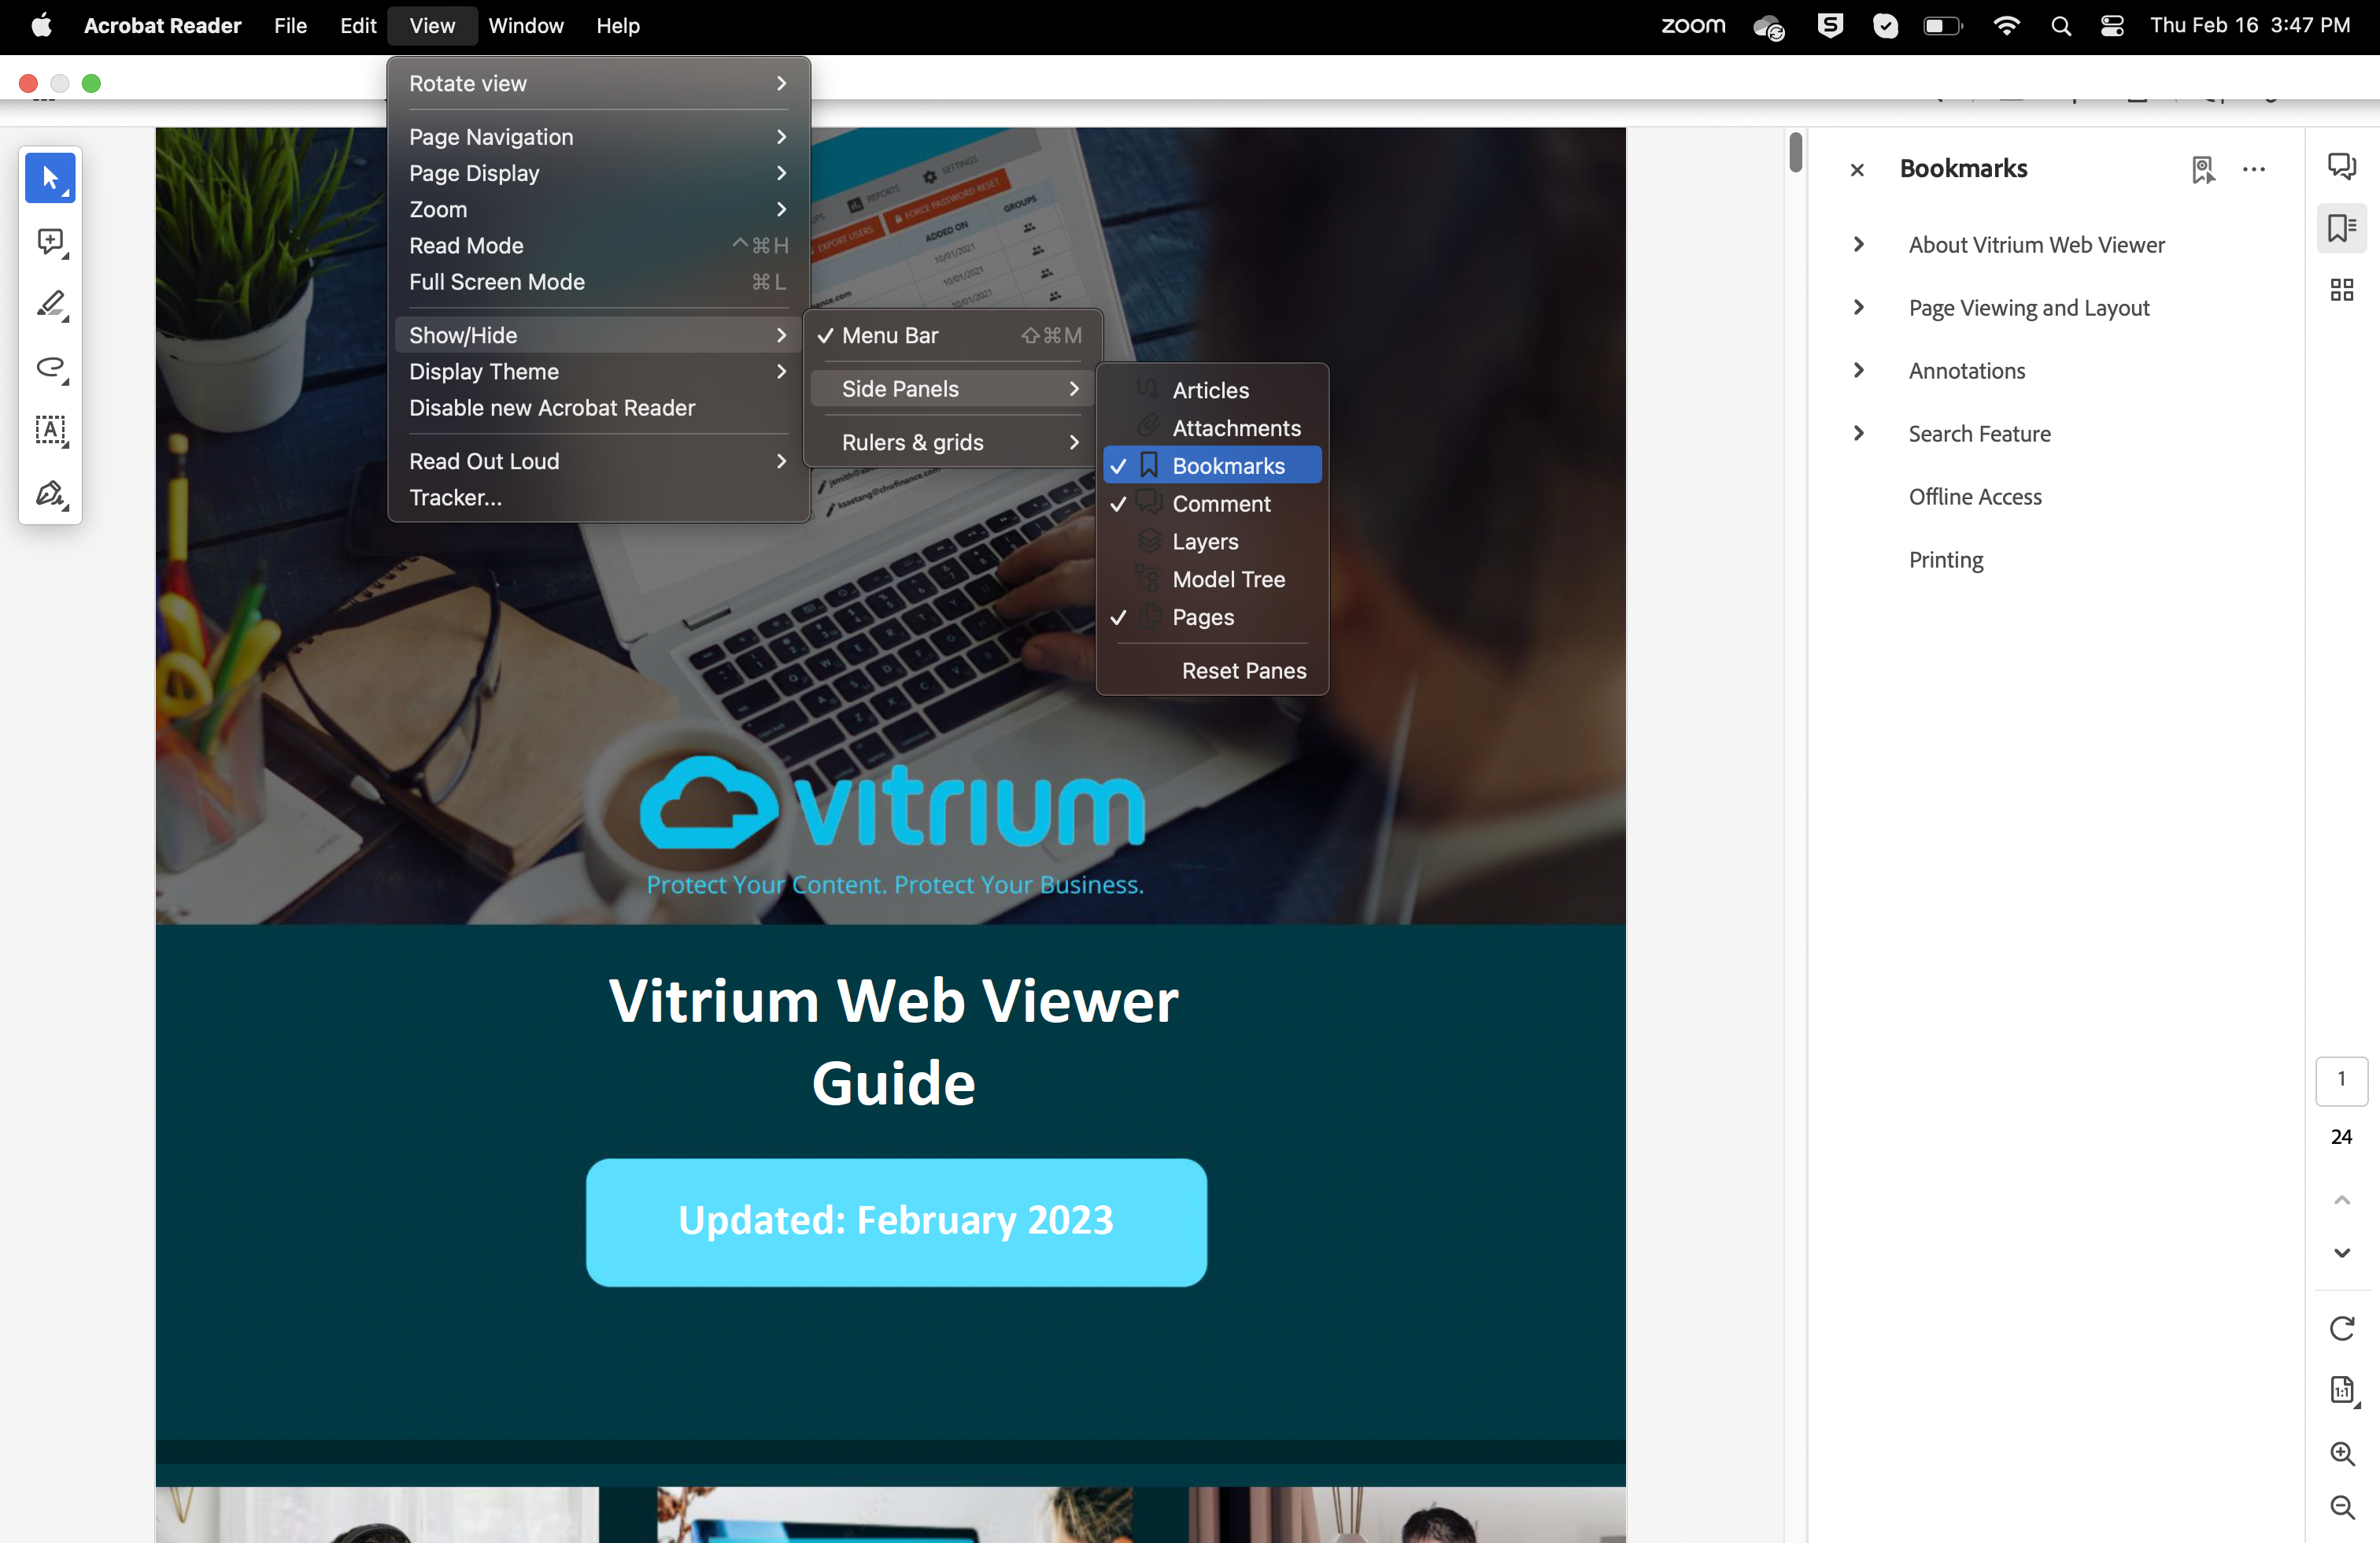
Task: Enable the Model Tree side panel
Action: click(1212, 580)
